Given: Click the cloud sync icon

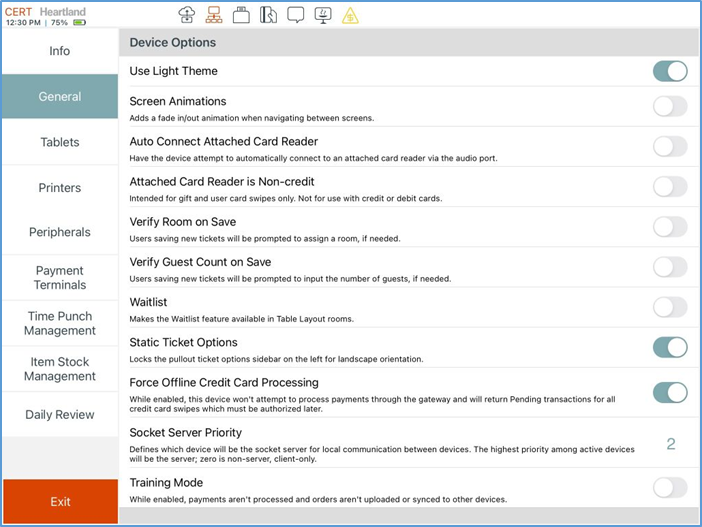Looking at the screenshot, I should [187, 15].
